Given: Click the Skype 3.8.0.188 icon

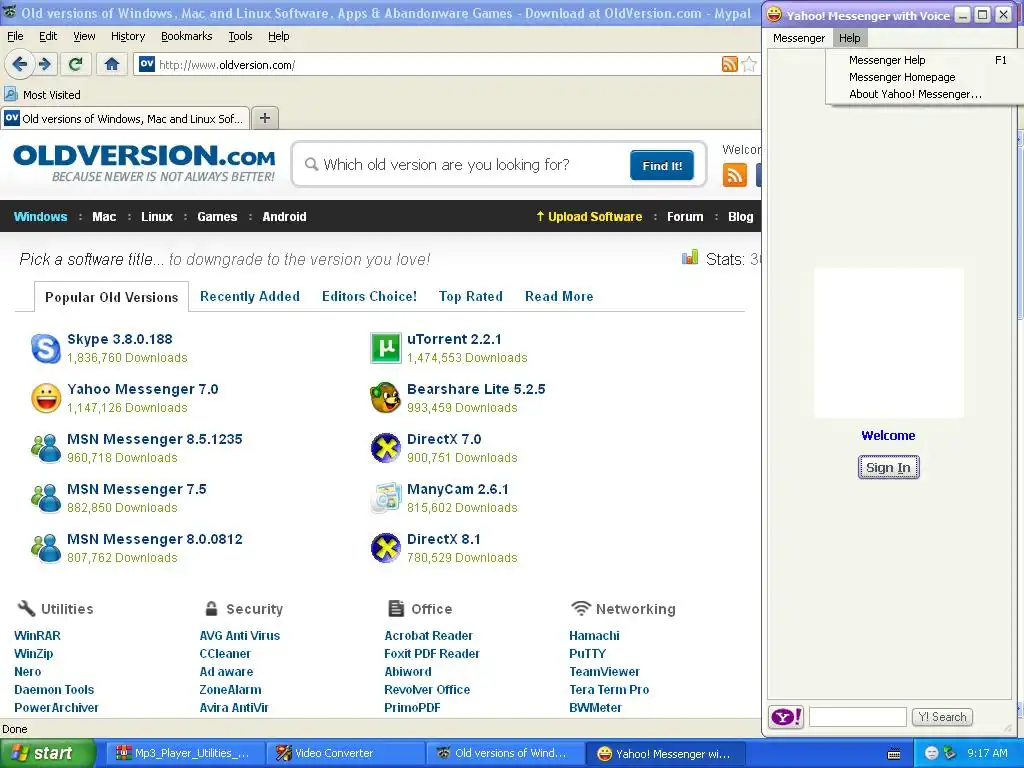Looking at the screenshot, I should [46, 348].
